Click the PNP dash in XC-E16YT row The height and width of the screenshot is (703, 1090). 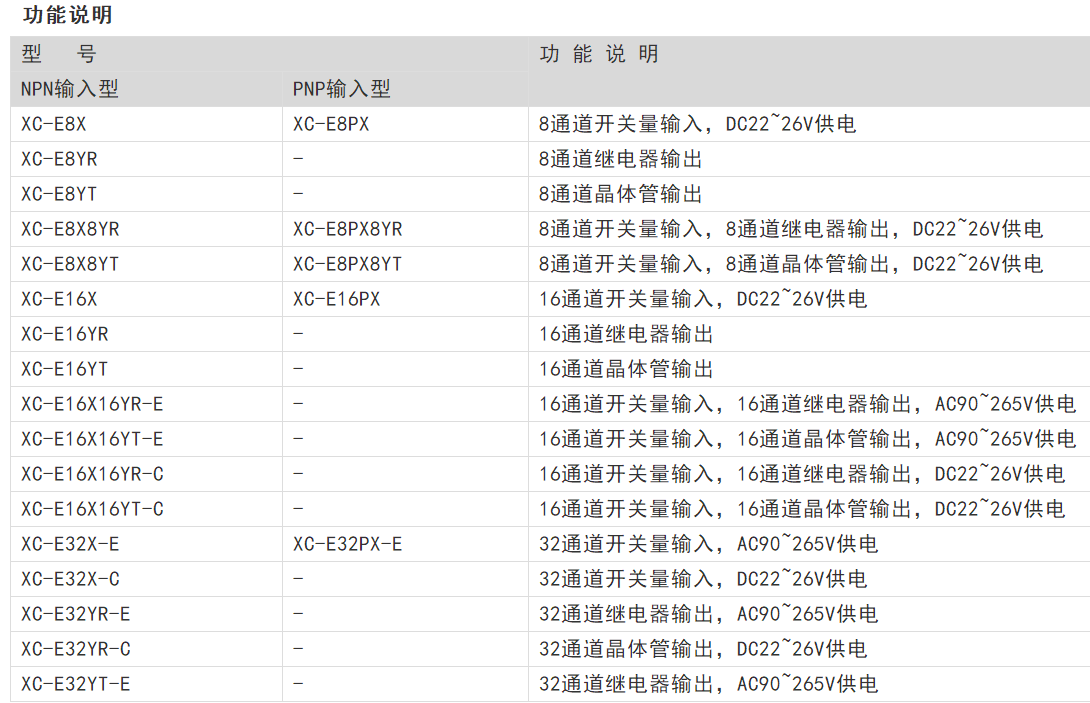[x=298, y=369]
